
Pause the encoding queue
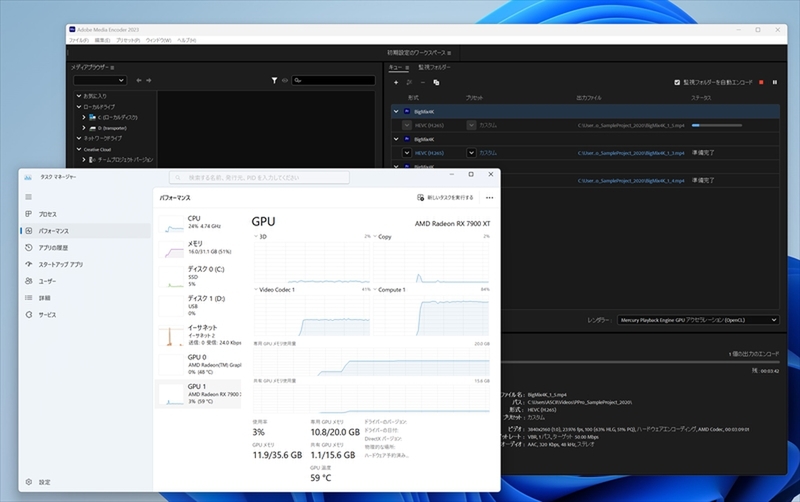coord(775,82)
